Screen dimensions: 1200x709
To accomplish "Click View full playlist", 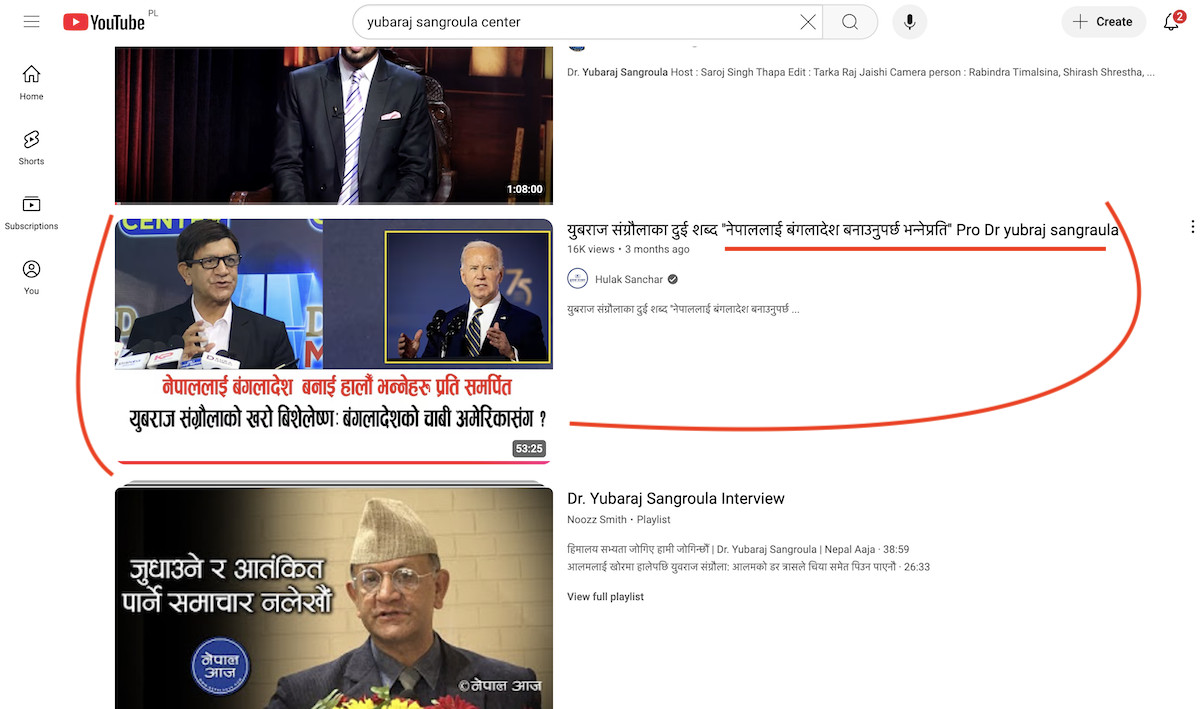I will point(605,597).
